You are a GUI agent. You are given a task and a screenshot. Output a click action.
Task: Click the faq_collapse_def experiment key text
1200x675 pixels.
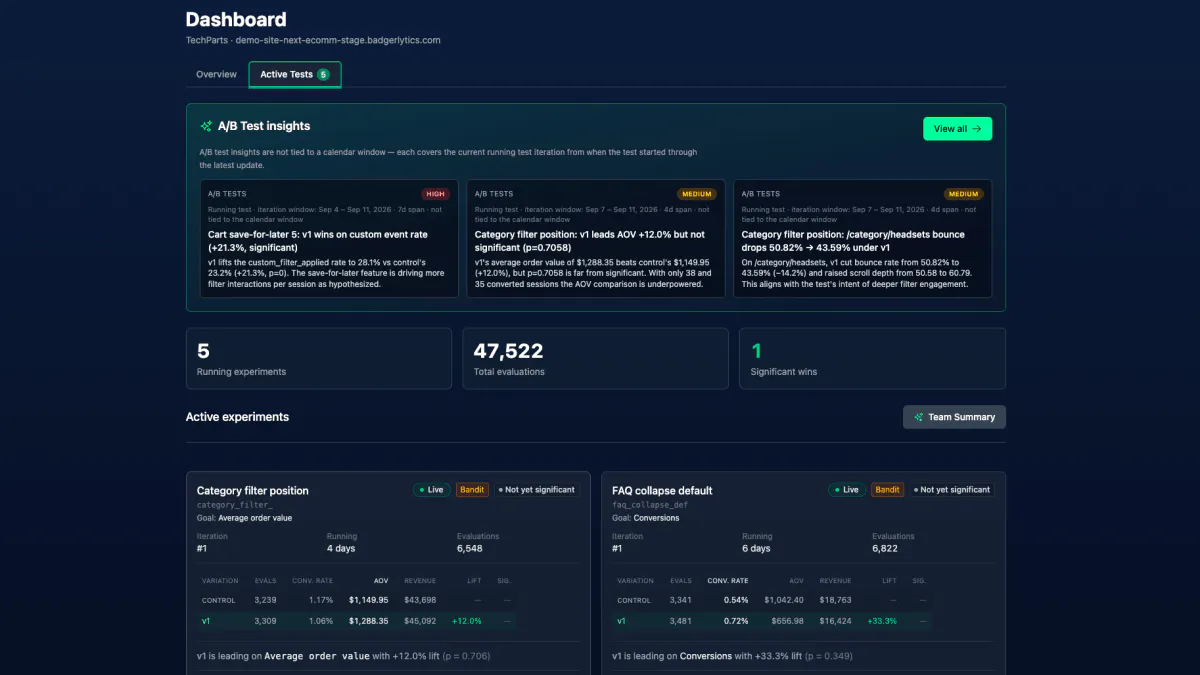(x=650, y=505)
